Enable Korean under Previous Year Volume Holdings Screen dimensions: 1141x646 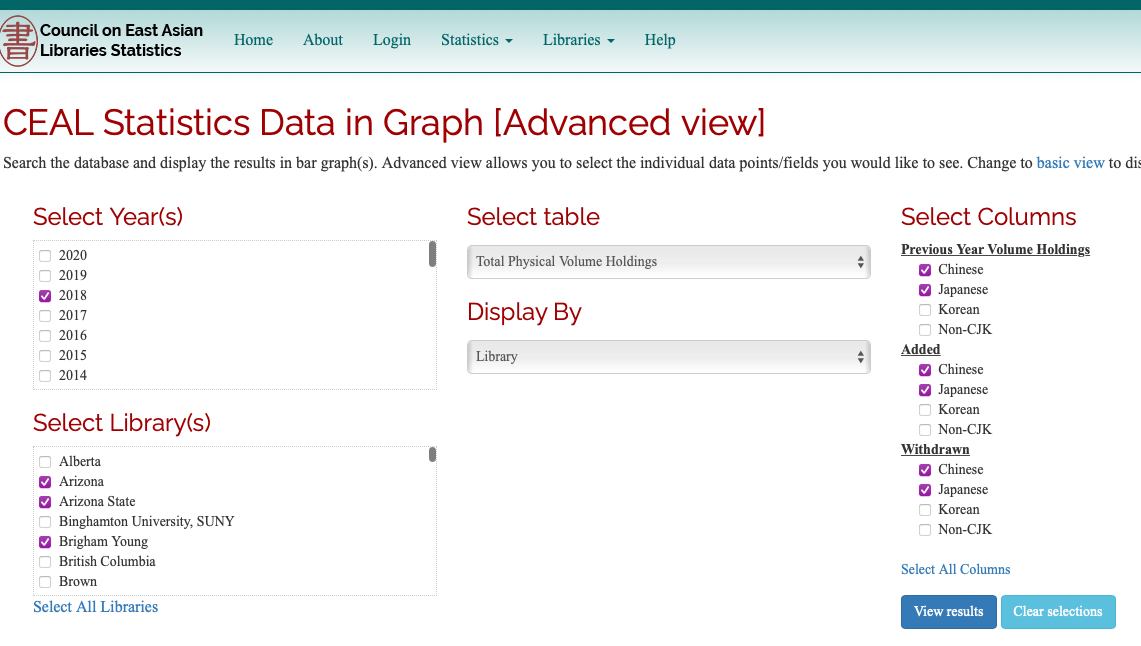[x=925, y=310]
